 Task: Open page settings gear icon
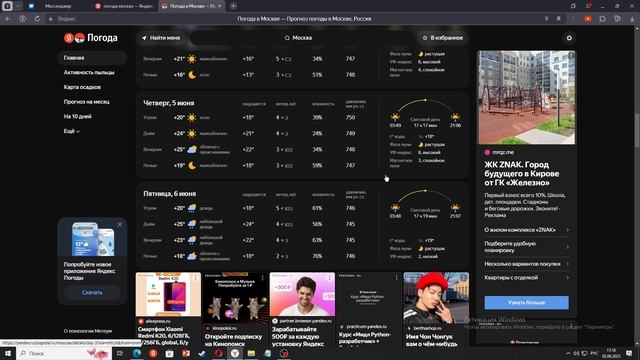[x=569, y=38]
